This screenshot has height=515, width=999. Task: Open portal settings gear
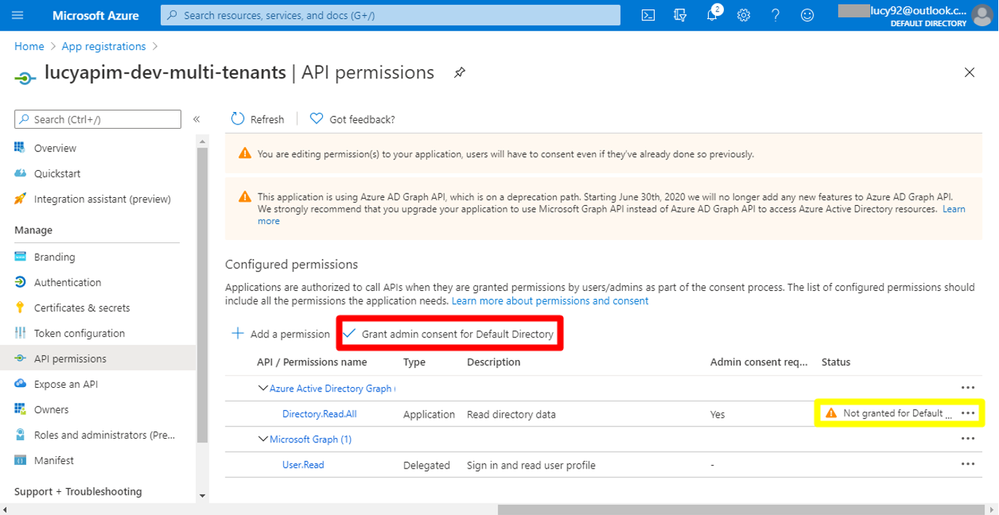pos(744,16)
